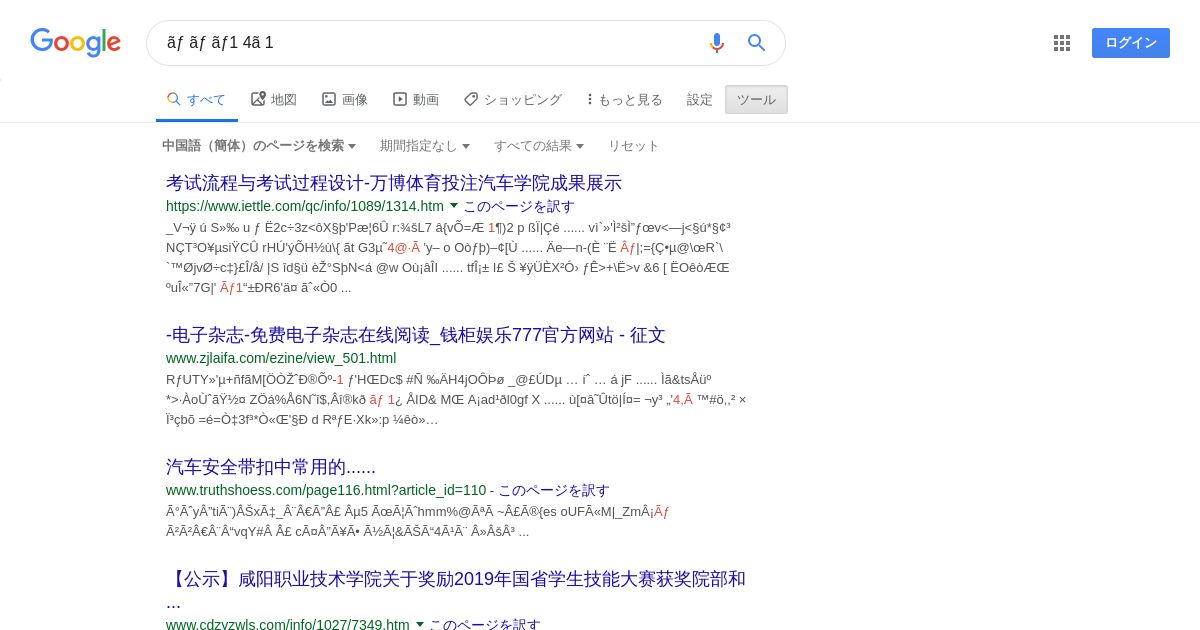Open the 期間指定なし time filter
This screenshot has height=630, width=1200.
pyautogui.click(x=425, y=146)
